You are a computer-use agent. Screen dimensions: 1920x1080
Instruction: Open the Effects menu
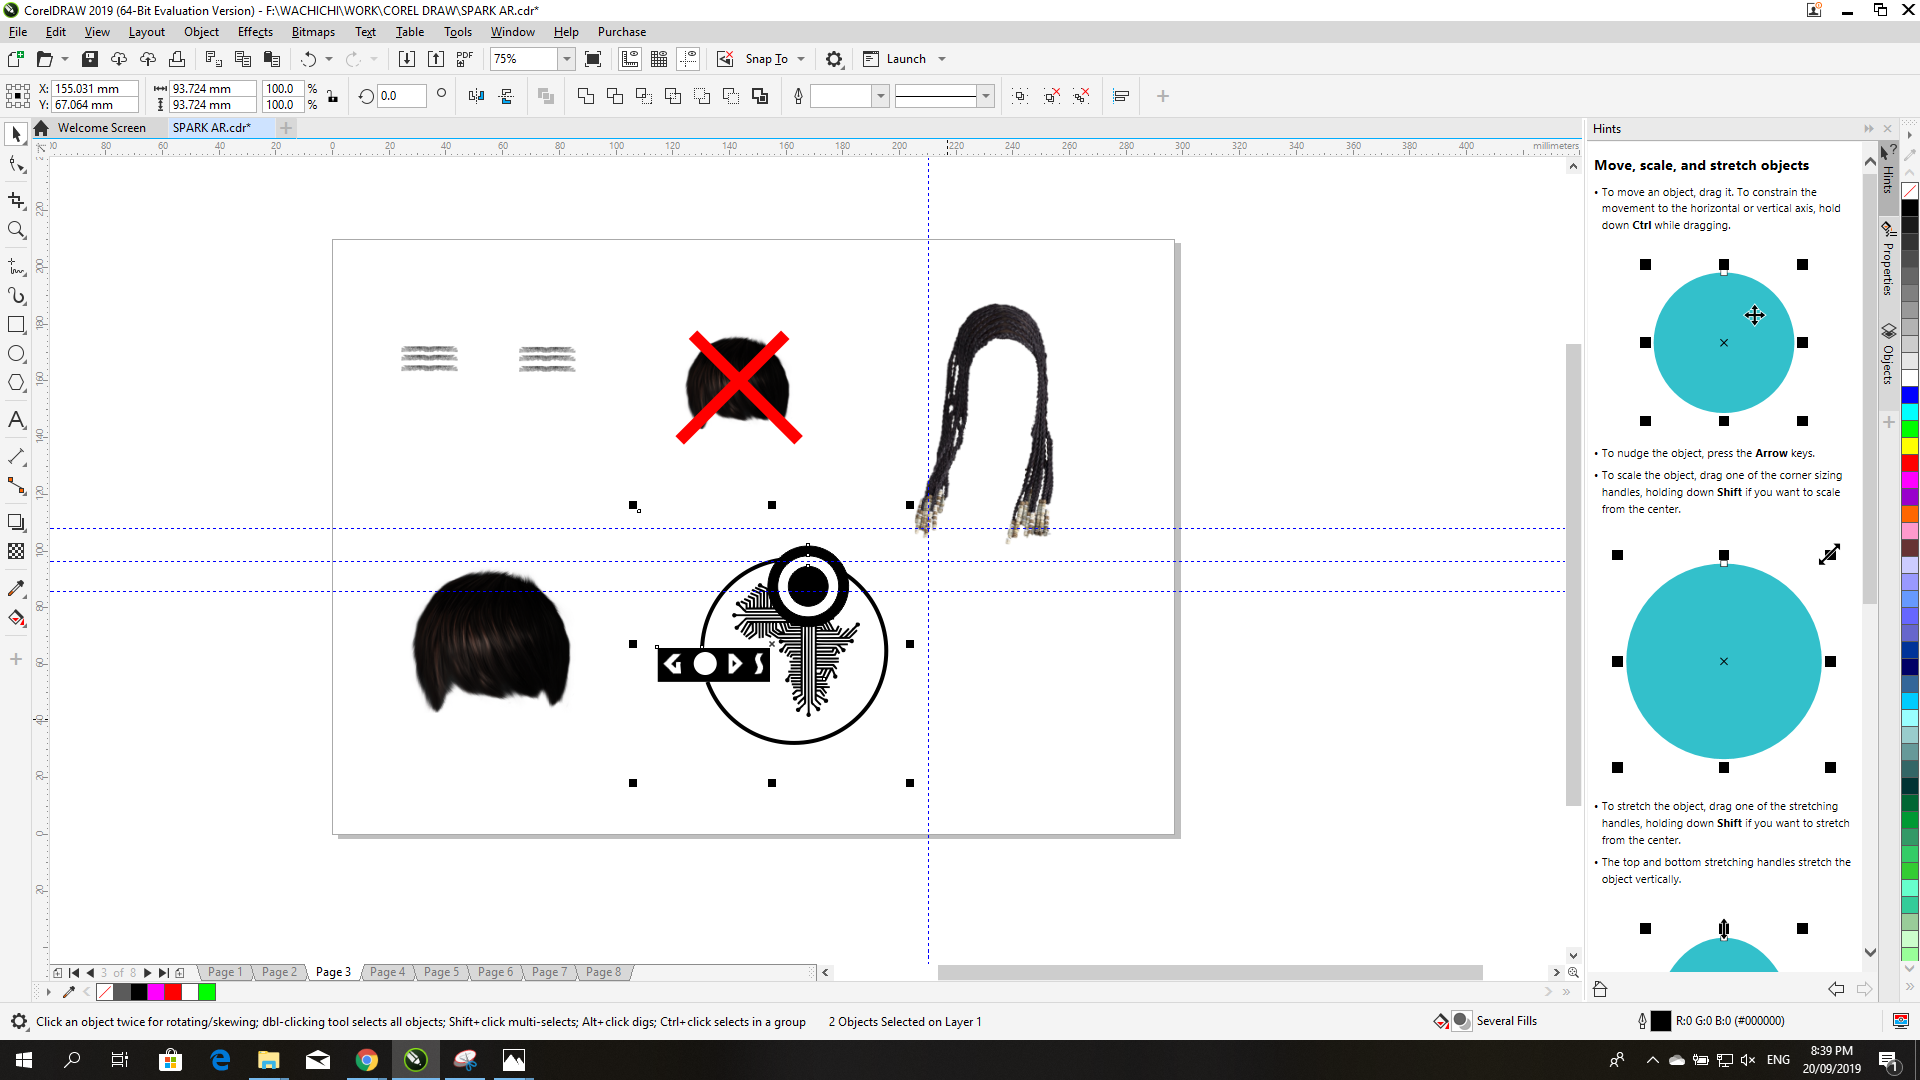click(255, 32)
